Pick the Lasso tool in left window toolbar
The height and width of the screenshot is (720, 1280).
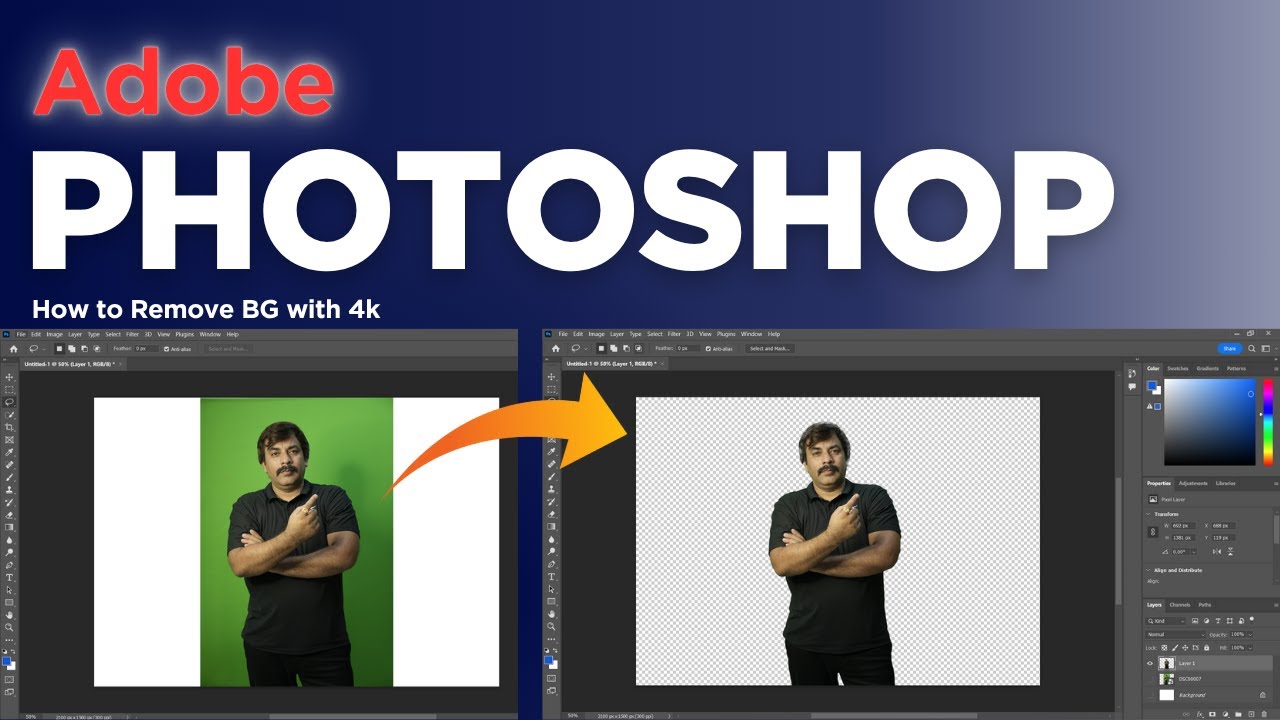[x=9, y=402]
